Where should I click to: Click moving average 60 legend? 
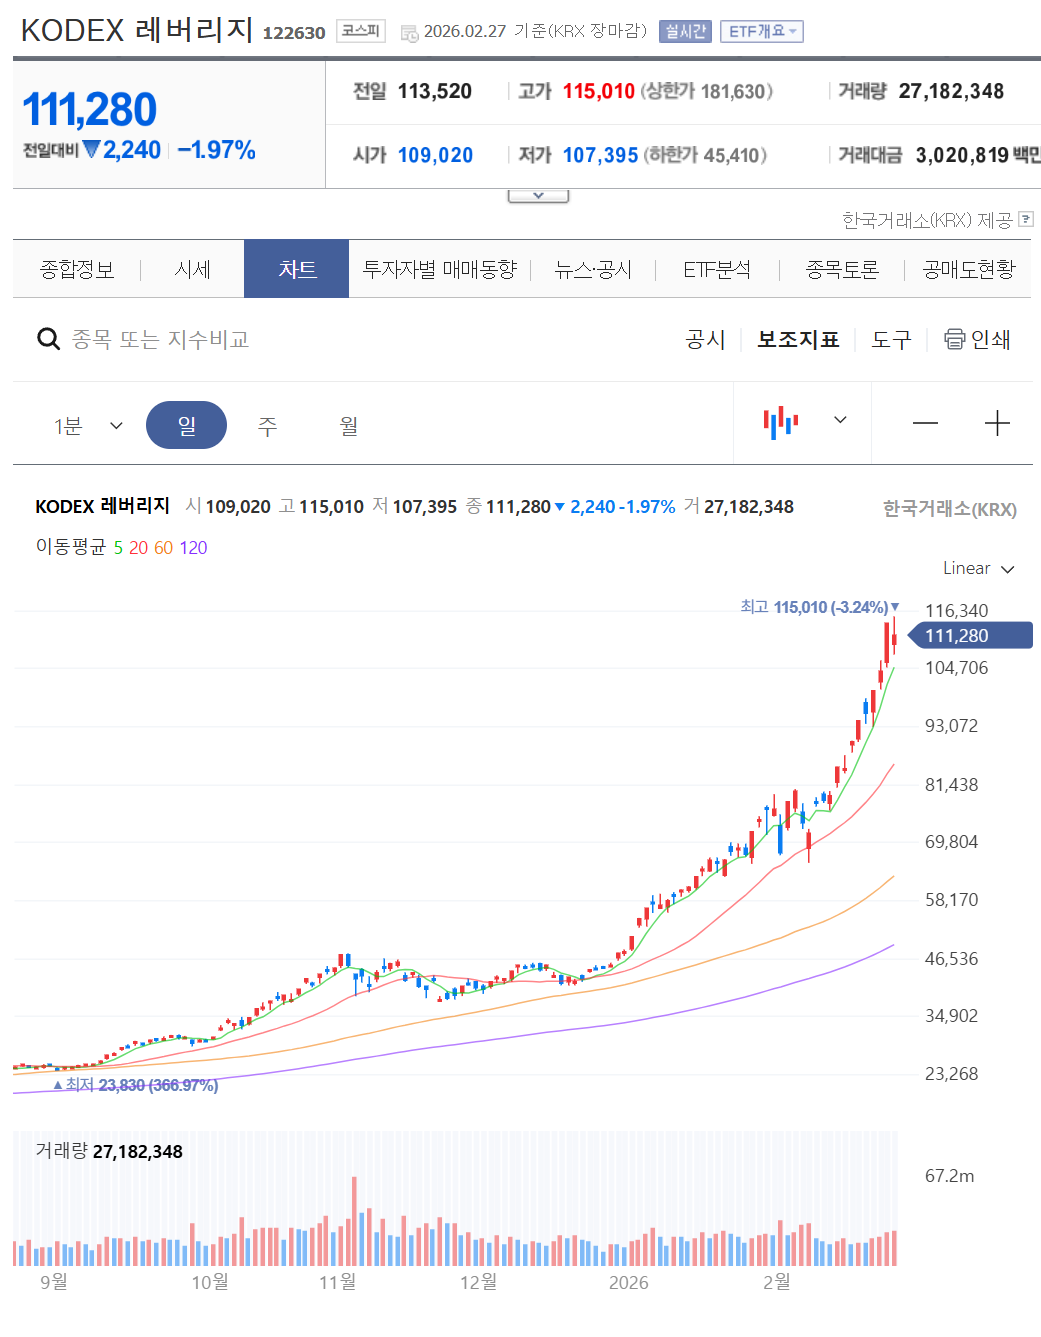tap(163, 547)
